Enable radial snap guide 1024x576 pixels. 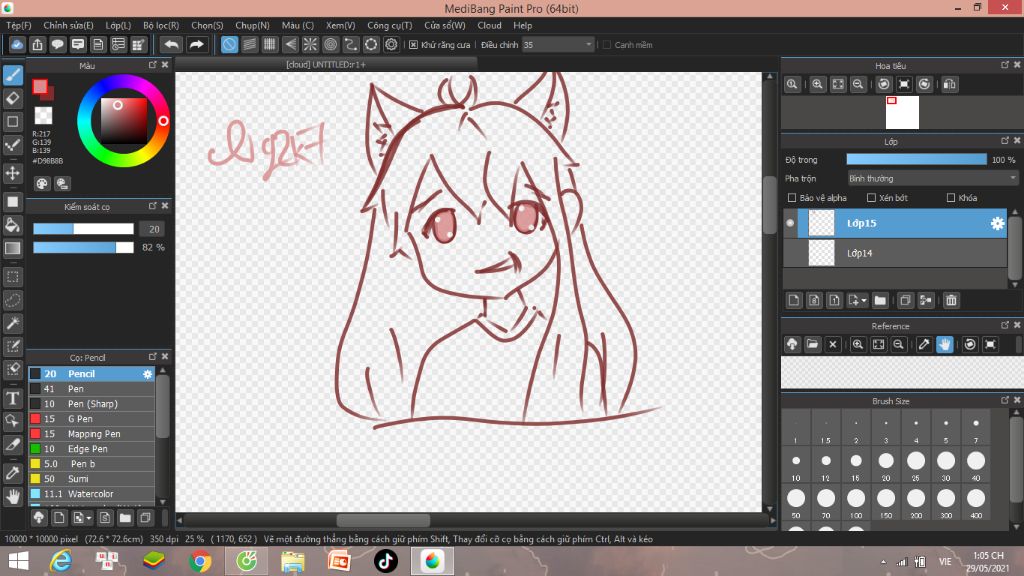310,44
